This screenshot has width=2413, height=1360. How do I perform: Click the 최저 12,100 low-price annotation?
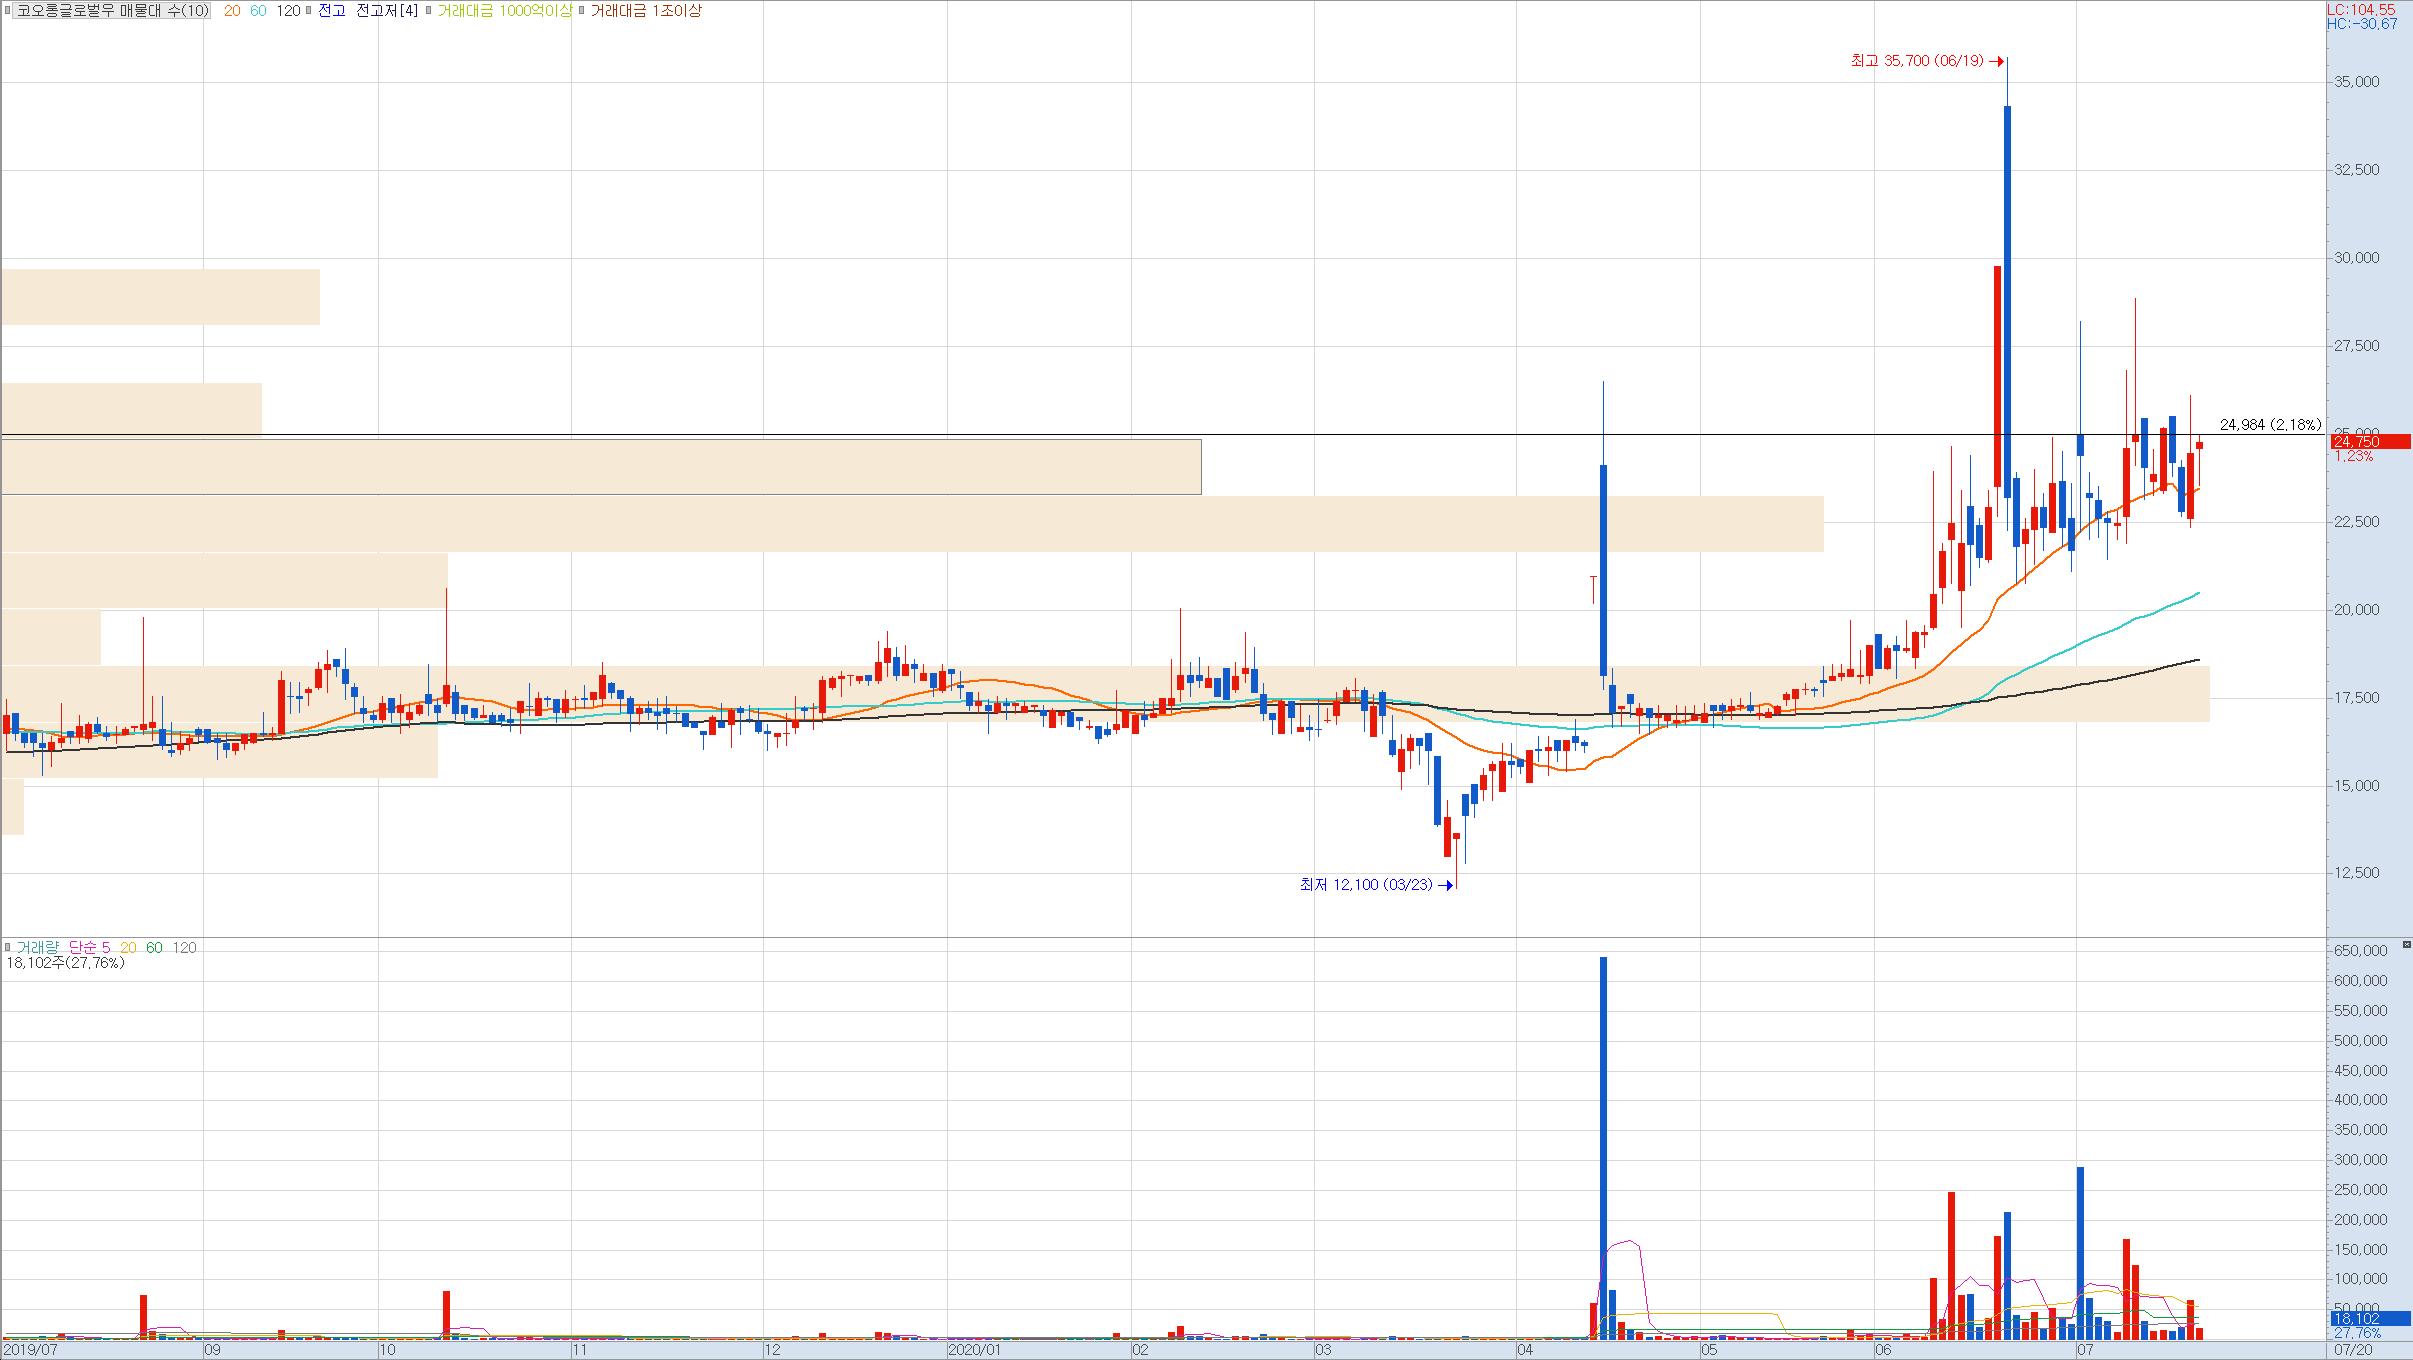click(x=1365, y=885)
